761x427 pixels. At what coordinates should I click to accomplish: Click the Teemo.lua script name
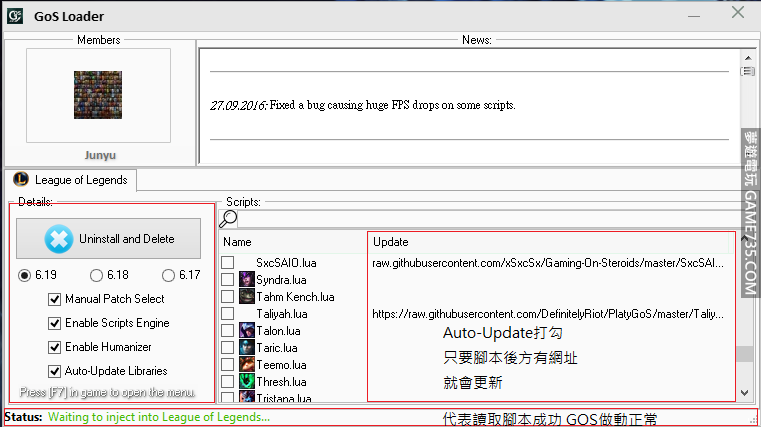[x=281, y=365]
